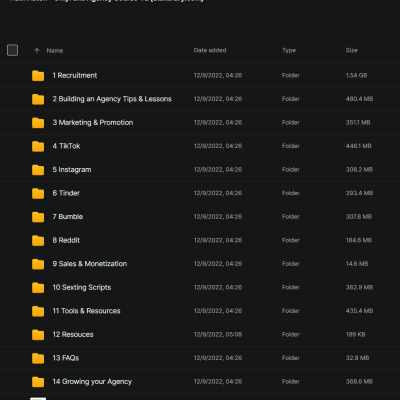Select the '4 TikTok' folder name

[x=66, y=146]
